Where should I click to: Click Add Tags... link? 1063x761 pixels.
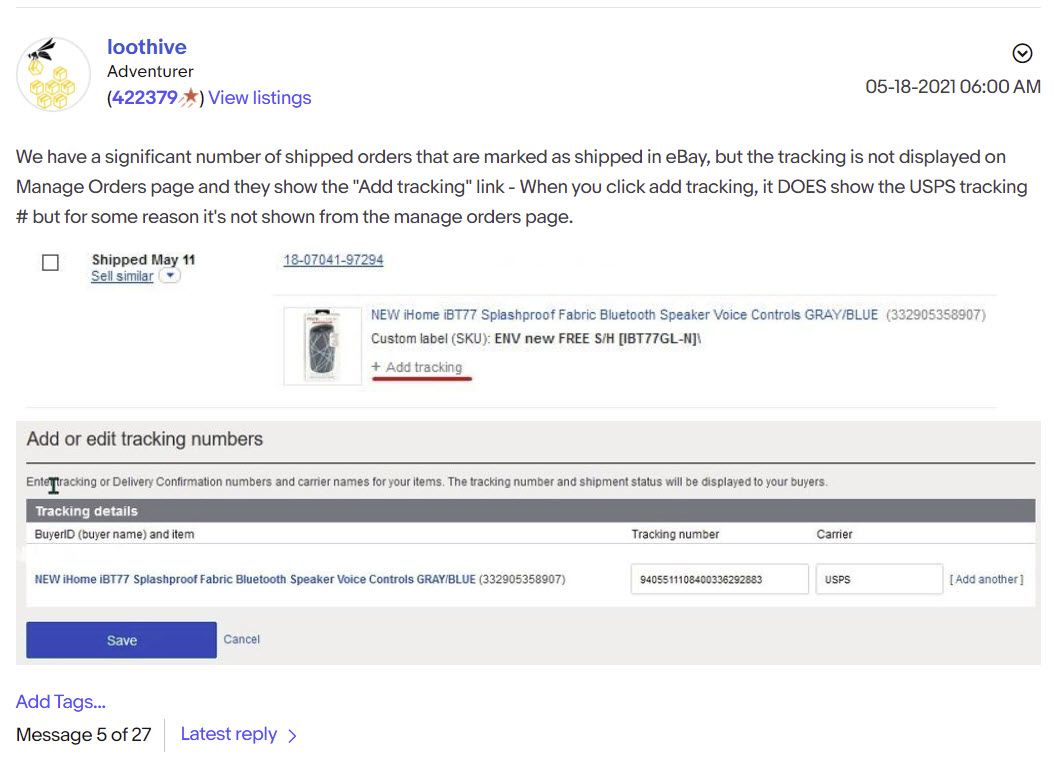[x=61, y=701]
